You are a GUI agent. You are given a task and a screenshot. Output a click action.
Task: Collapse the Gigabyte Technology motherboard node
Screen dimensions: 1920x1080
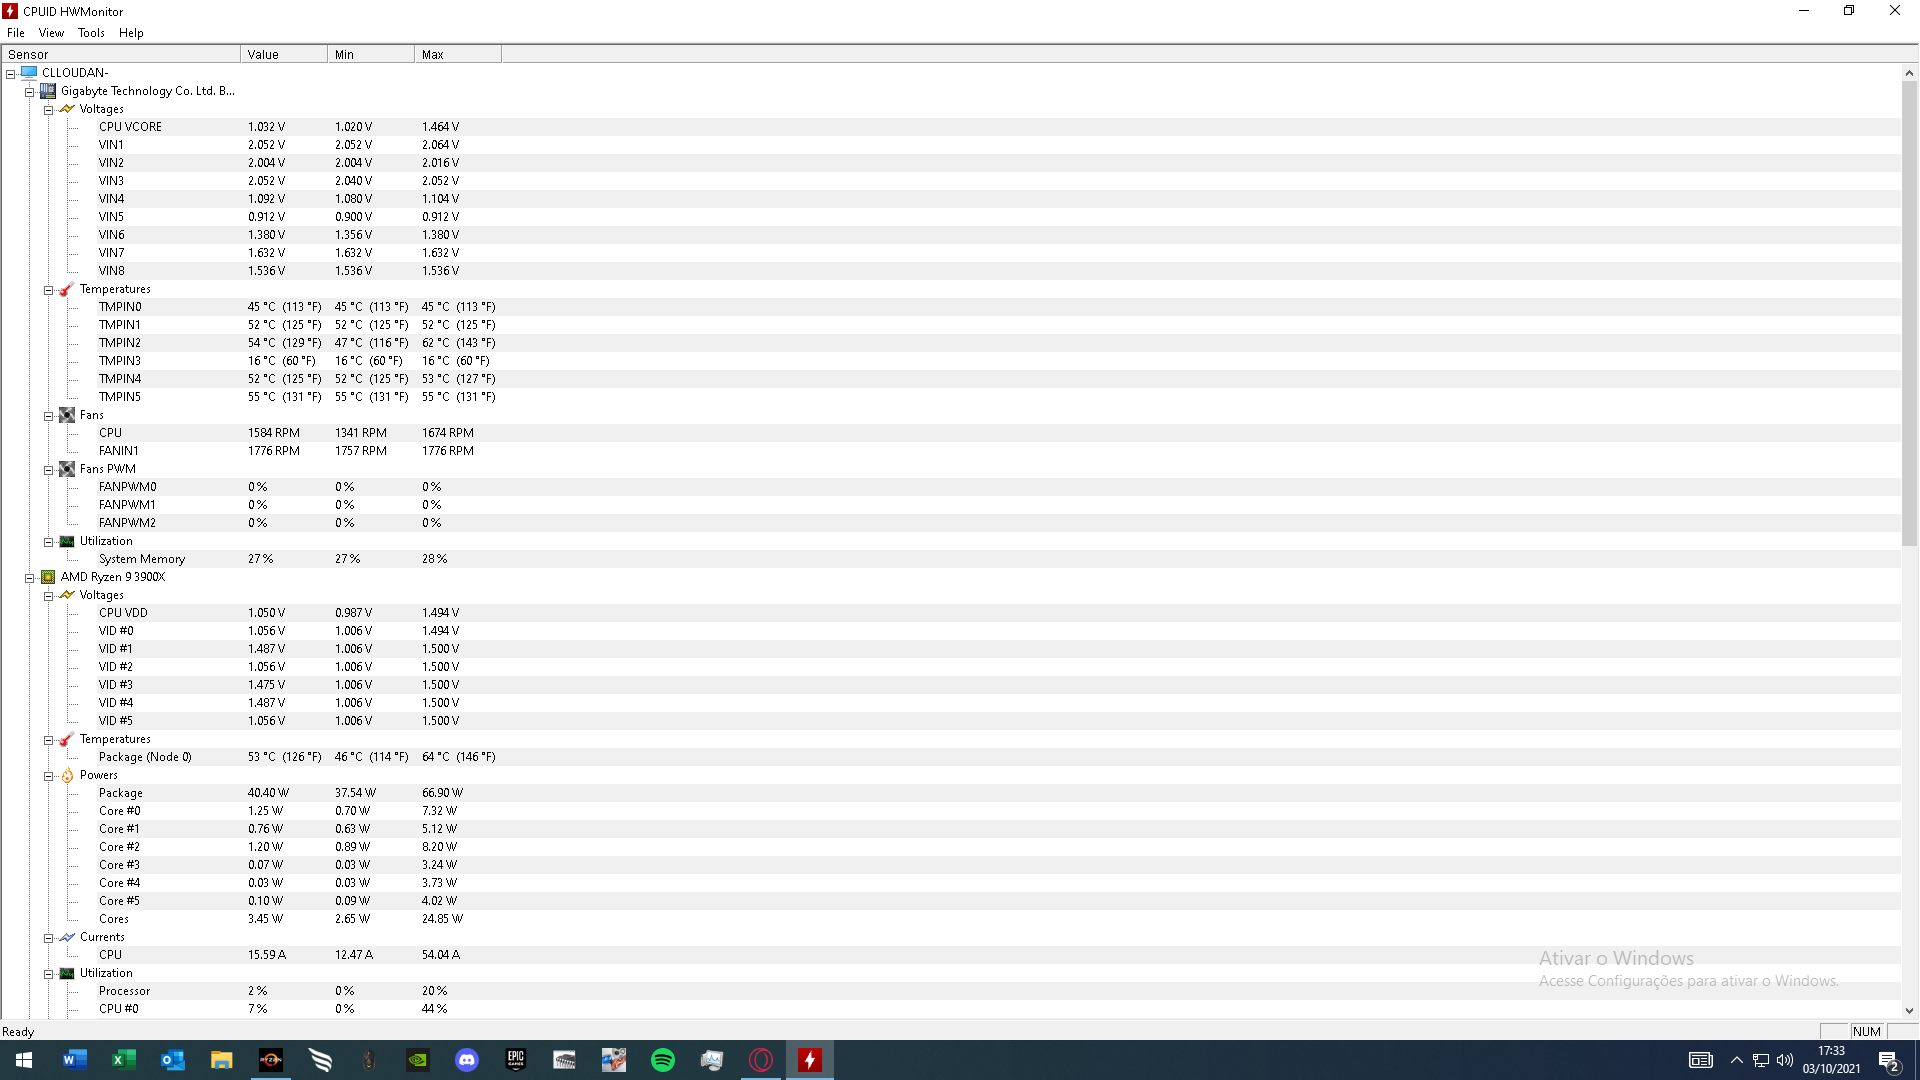30,92
